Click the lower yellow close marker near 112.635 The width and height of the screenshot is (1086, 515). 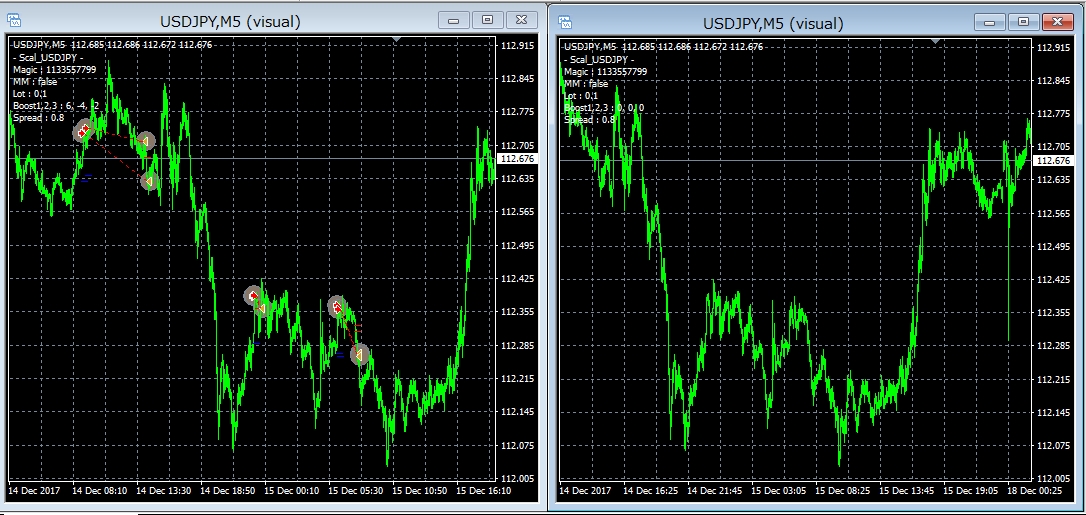pos(148,181)
